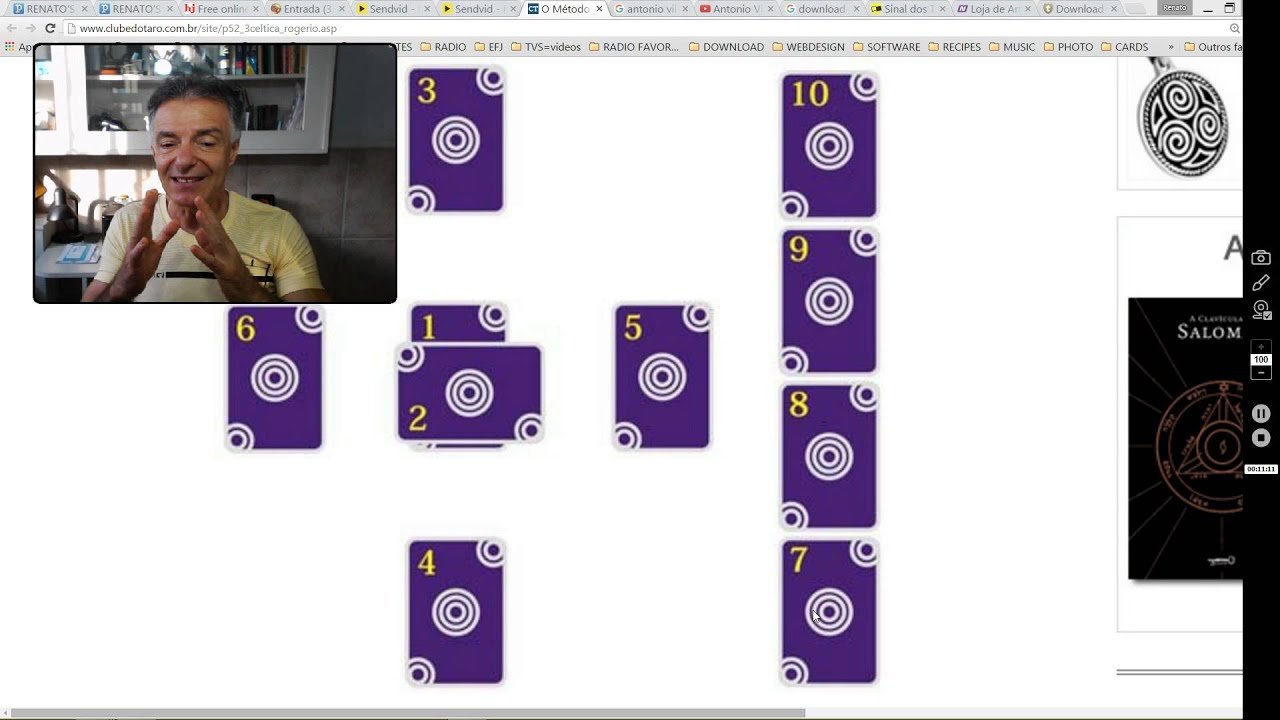Select tarot card number 3
This screenshot has height=720, width=1280.
pos(456,140)
